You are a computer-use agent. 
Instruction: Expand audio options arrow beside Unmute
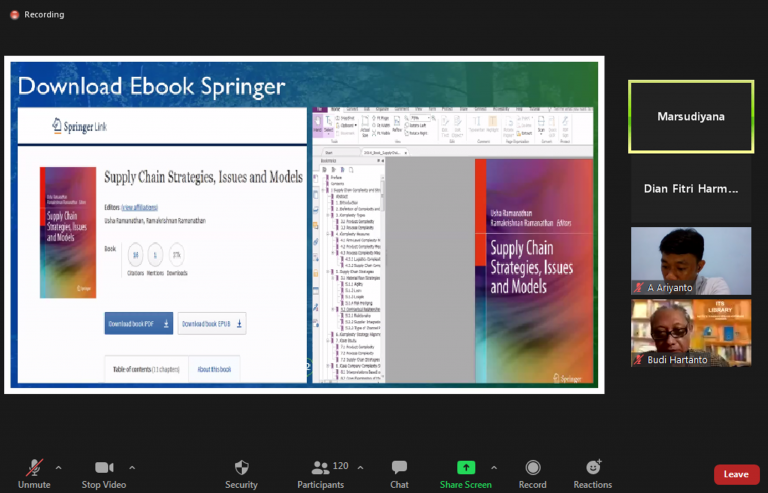[58, 467]
